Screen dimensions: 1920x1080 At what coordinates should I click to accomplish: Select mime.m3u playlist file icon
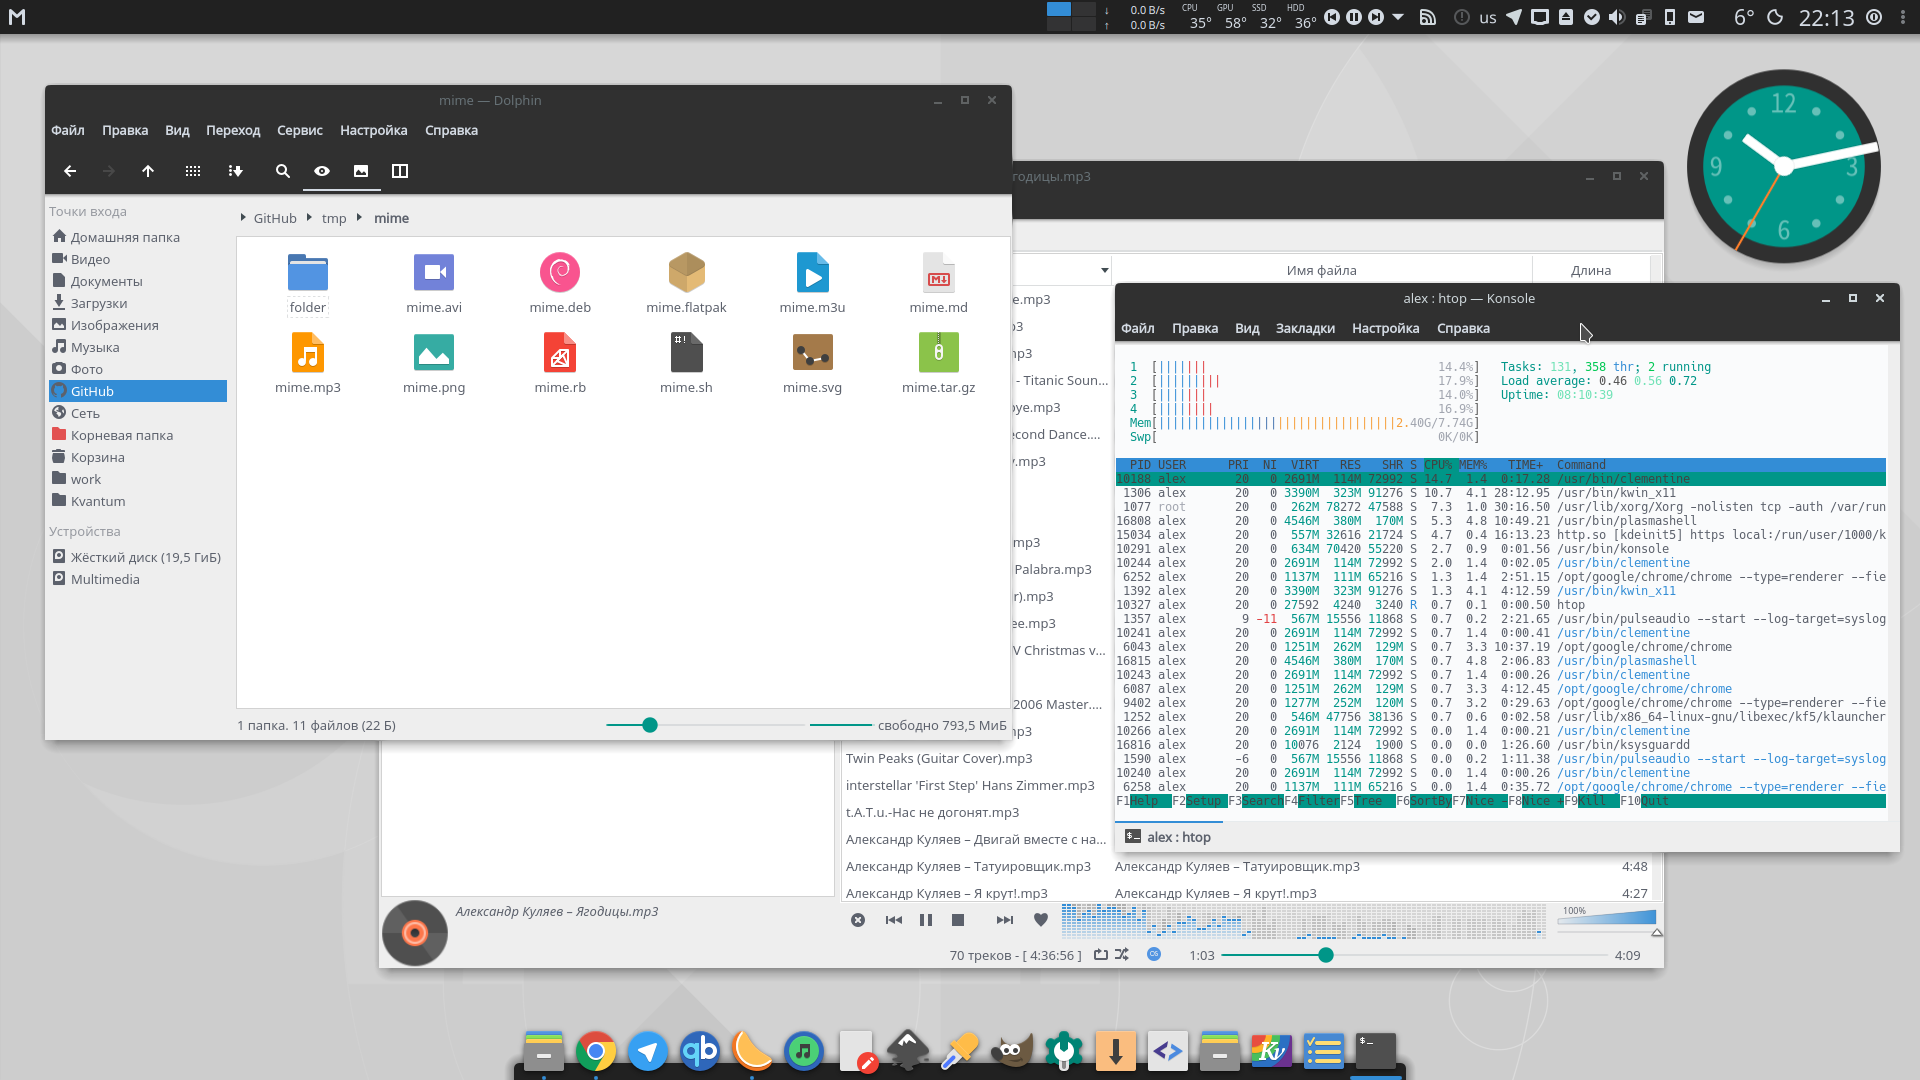813,272
